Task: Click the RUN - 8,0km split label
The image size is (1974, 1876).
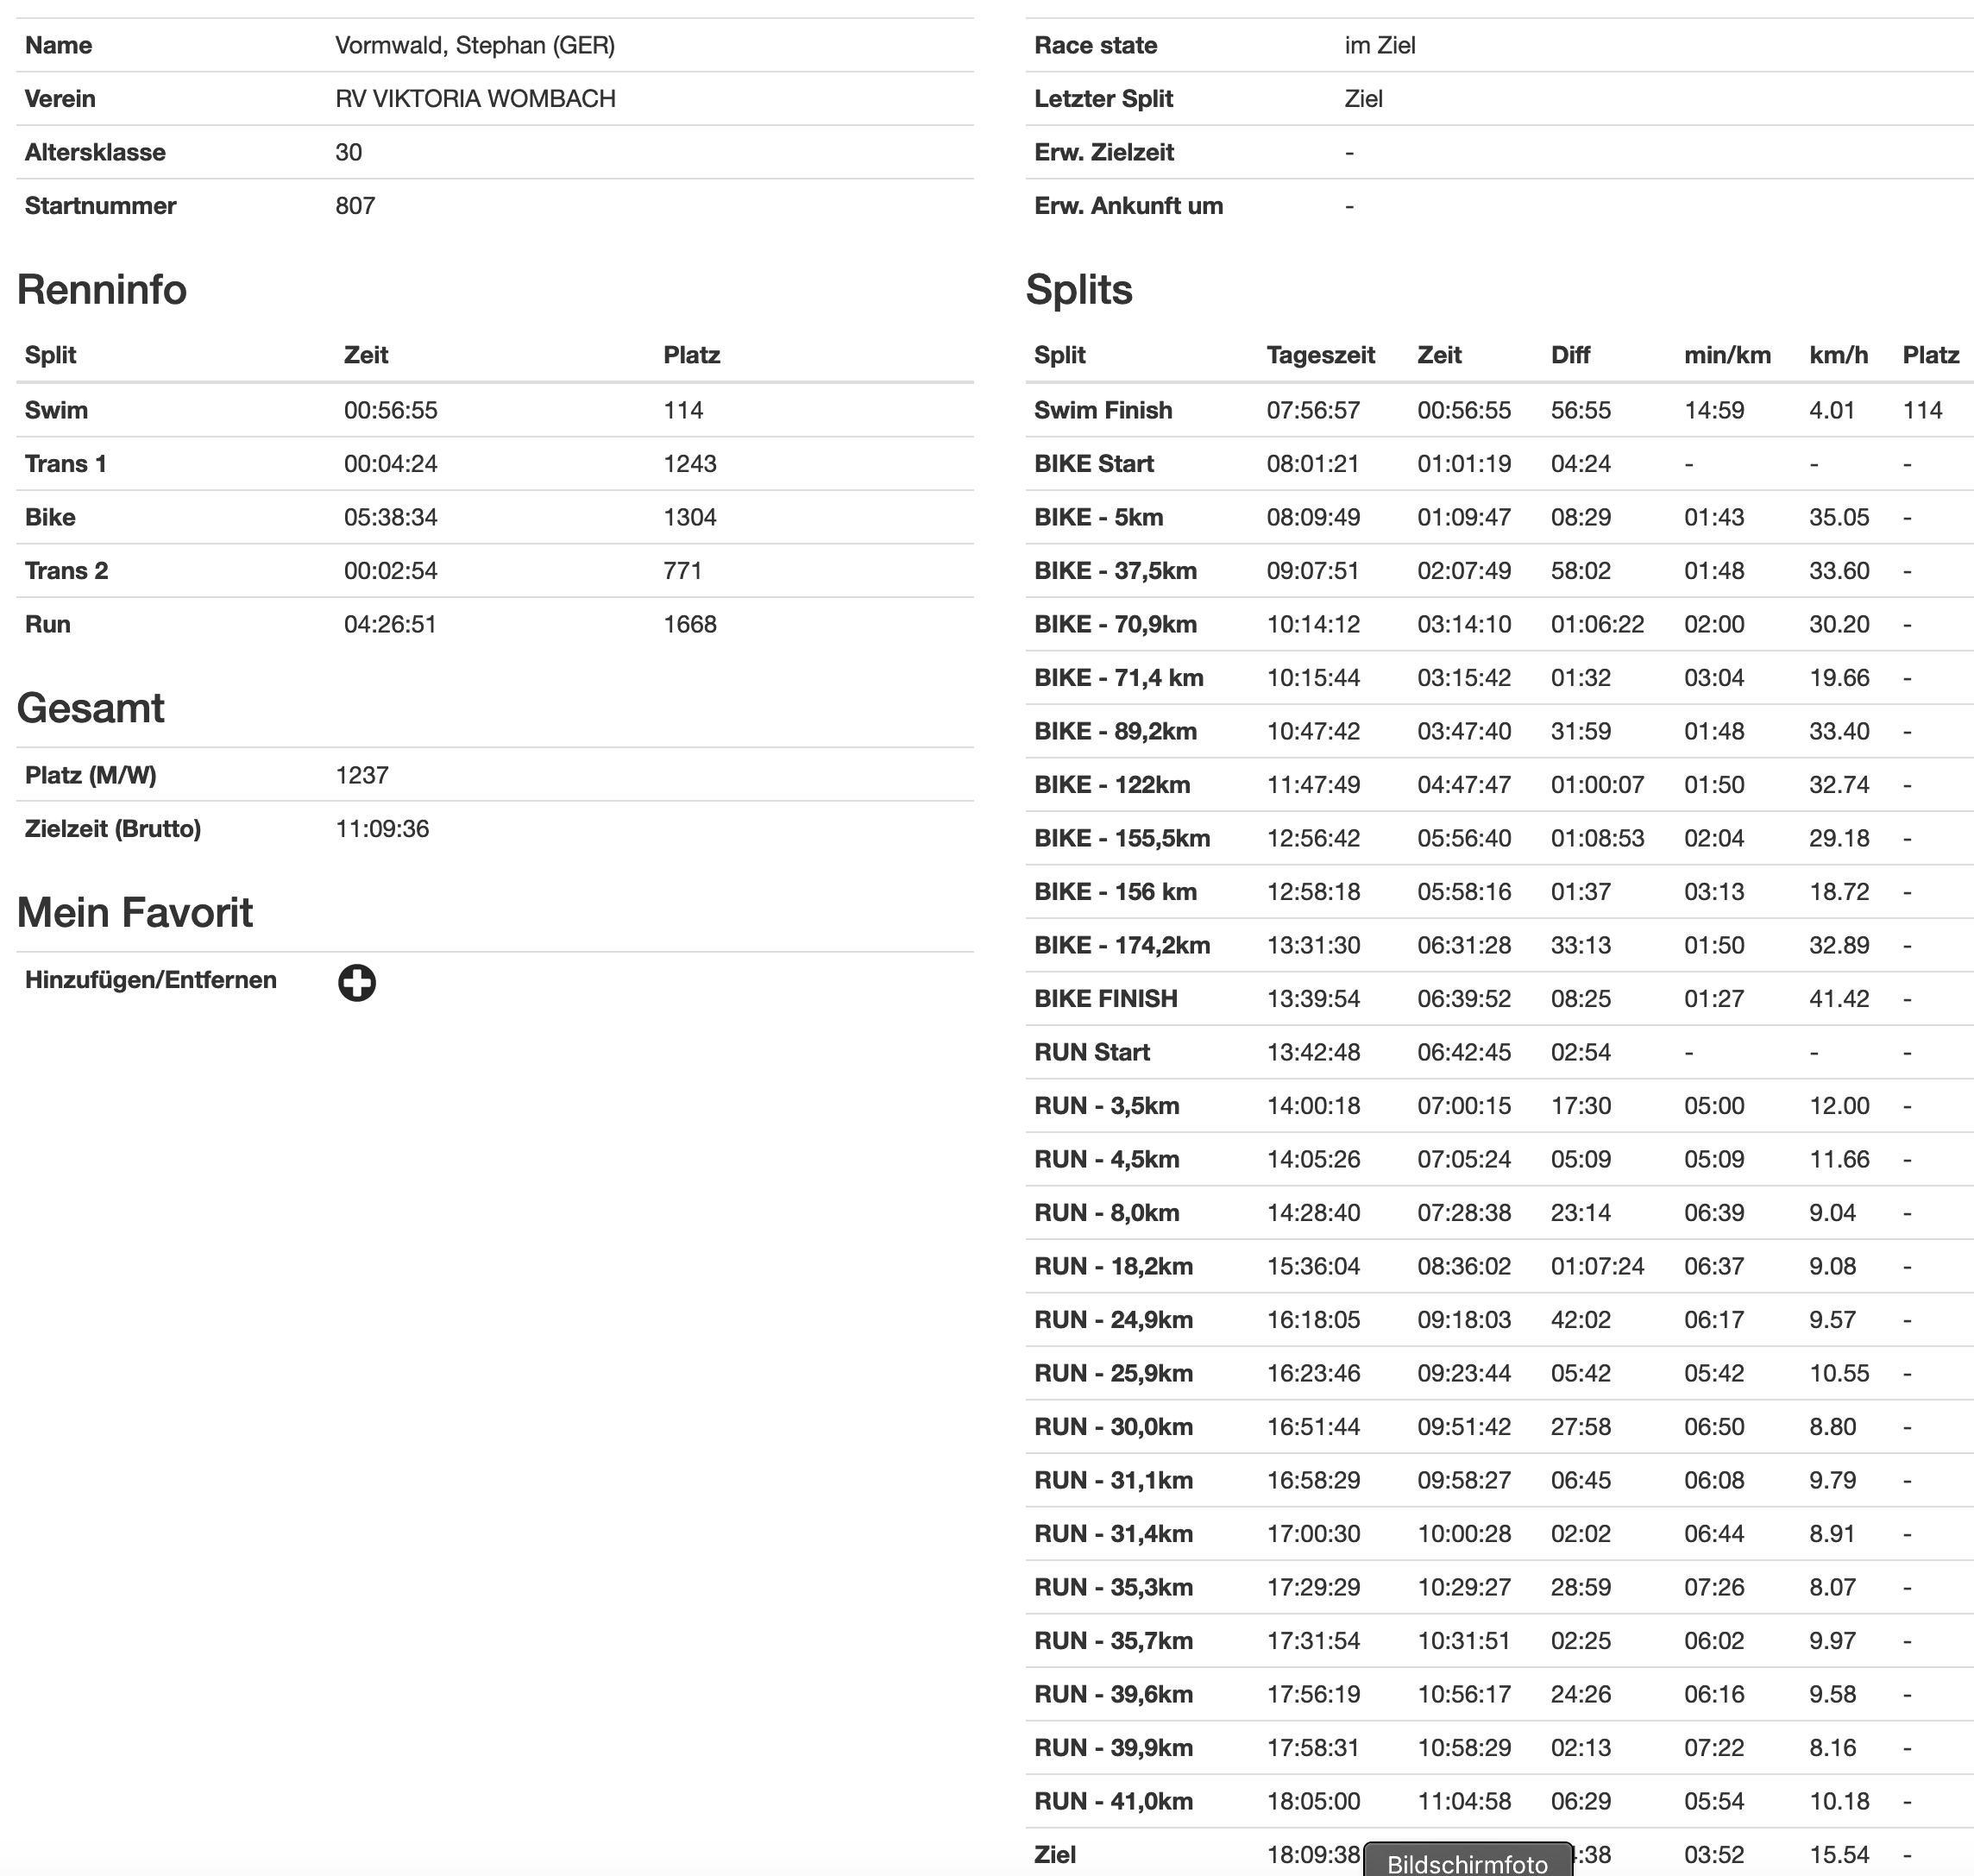Action: (1107, 1212)
